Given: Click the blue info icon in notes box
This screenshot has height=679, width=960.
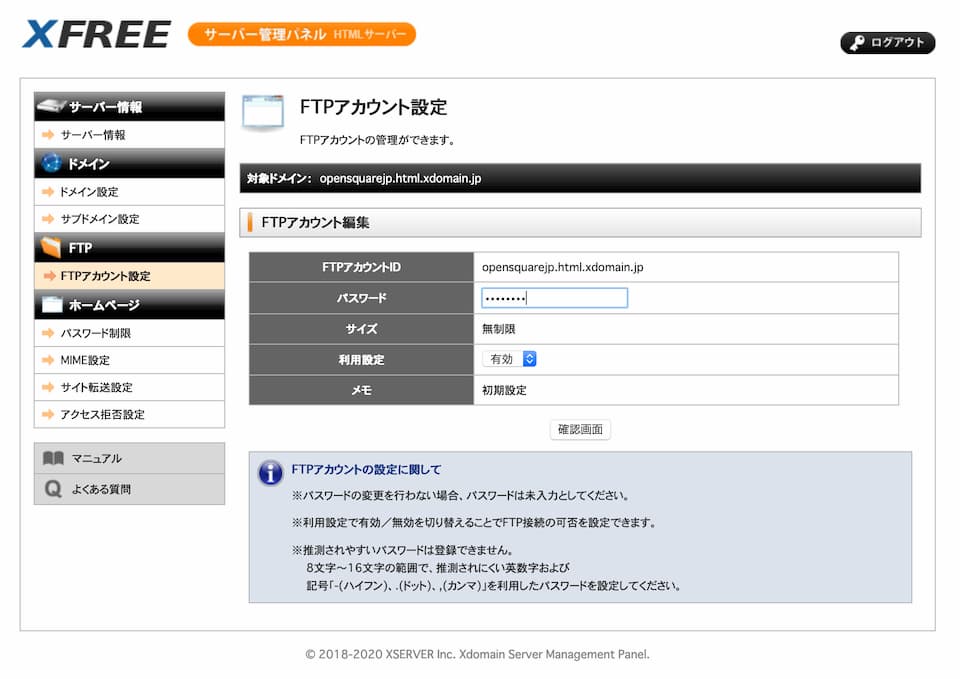Looking at the screenshot, I should 270,473.
